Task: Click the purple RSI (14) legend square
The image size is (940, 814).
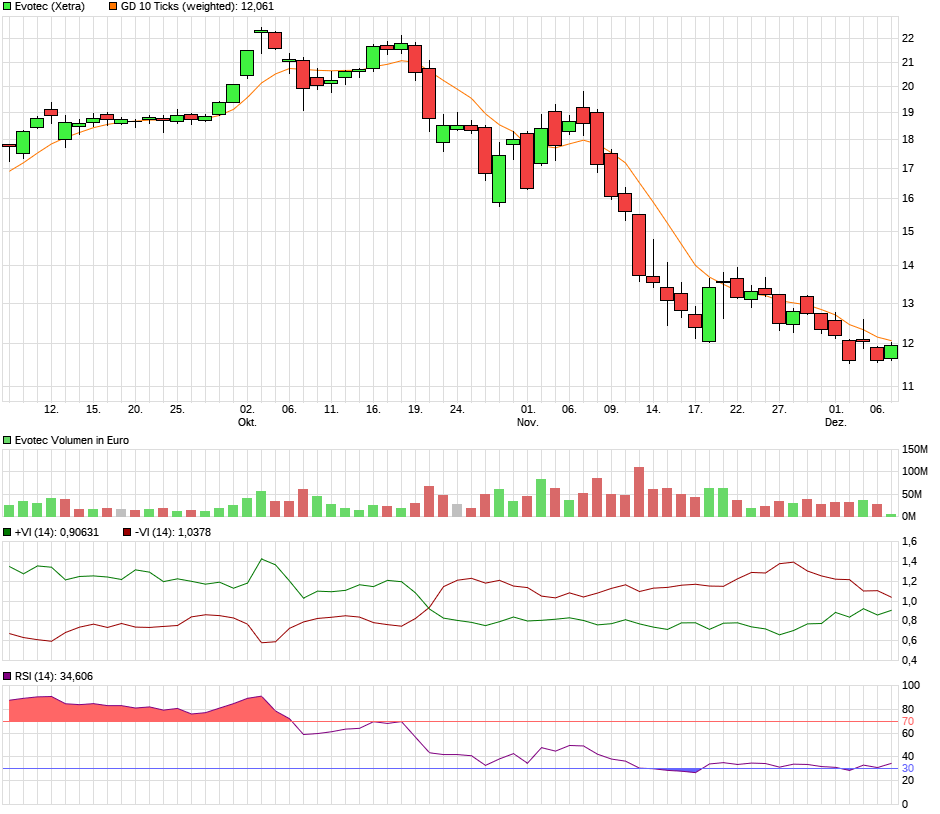Action: [8, 676]
